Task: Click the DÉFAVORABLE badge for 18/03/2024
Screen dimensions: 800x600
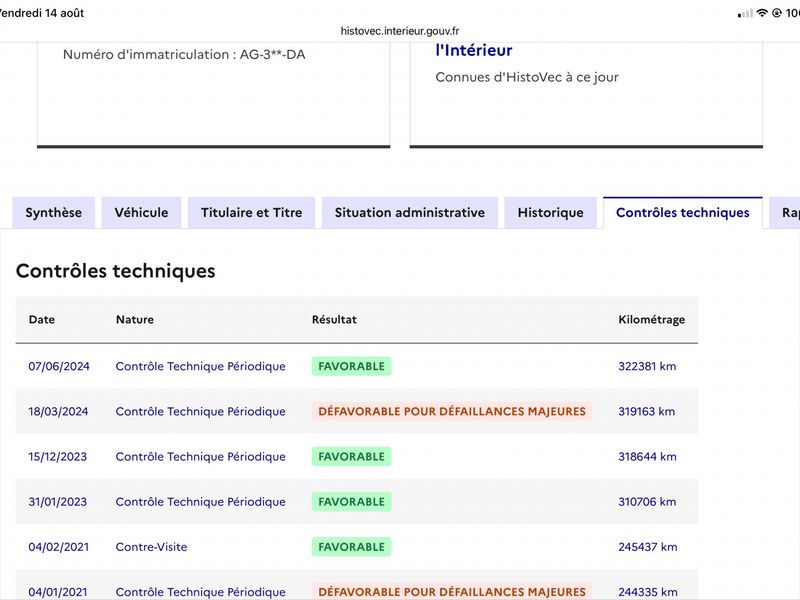Action: click(452, 411)
